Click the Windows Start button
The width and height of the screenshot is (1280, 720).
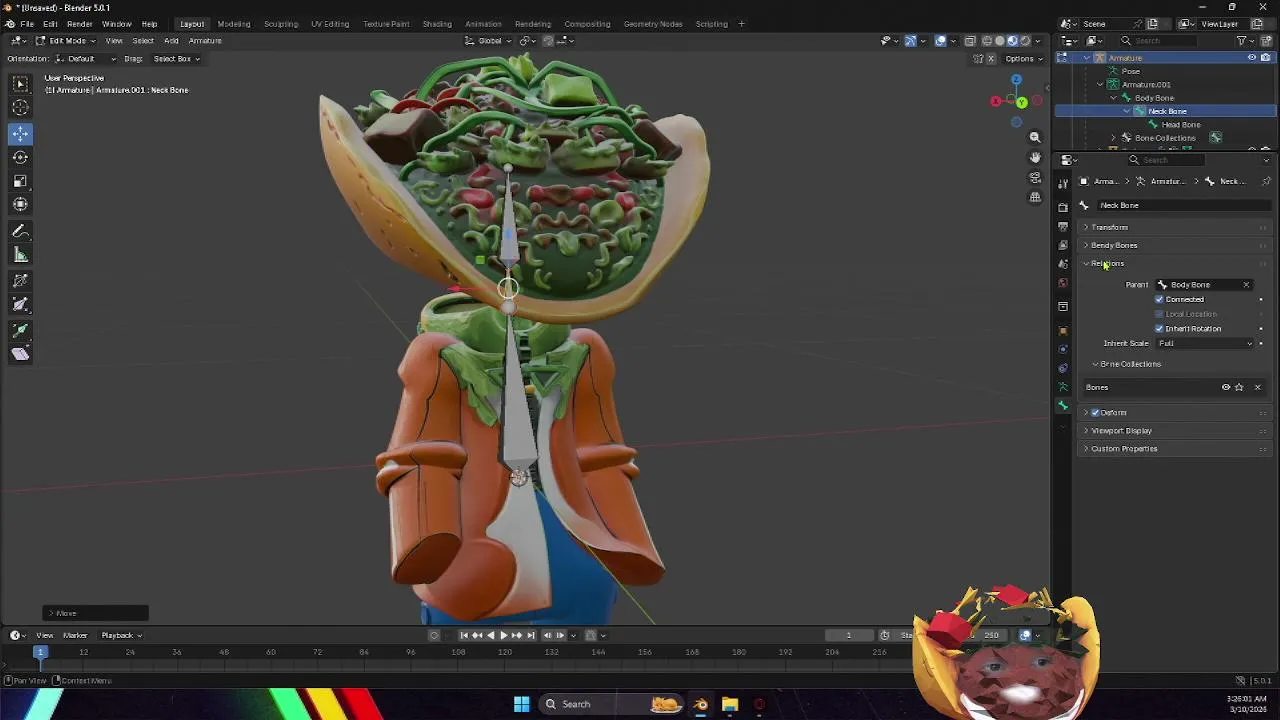[521, 704]
